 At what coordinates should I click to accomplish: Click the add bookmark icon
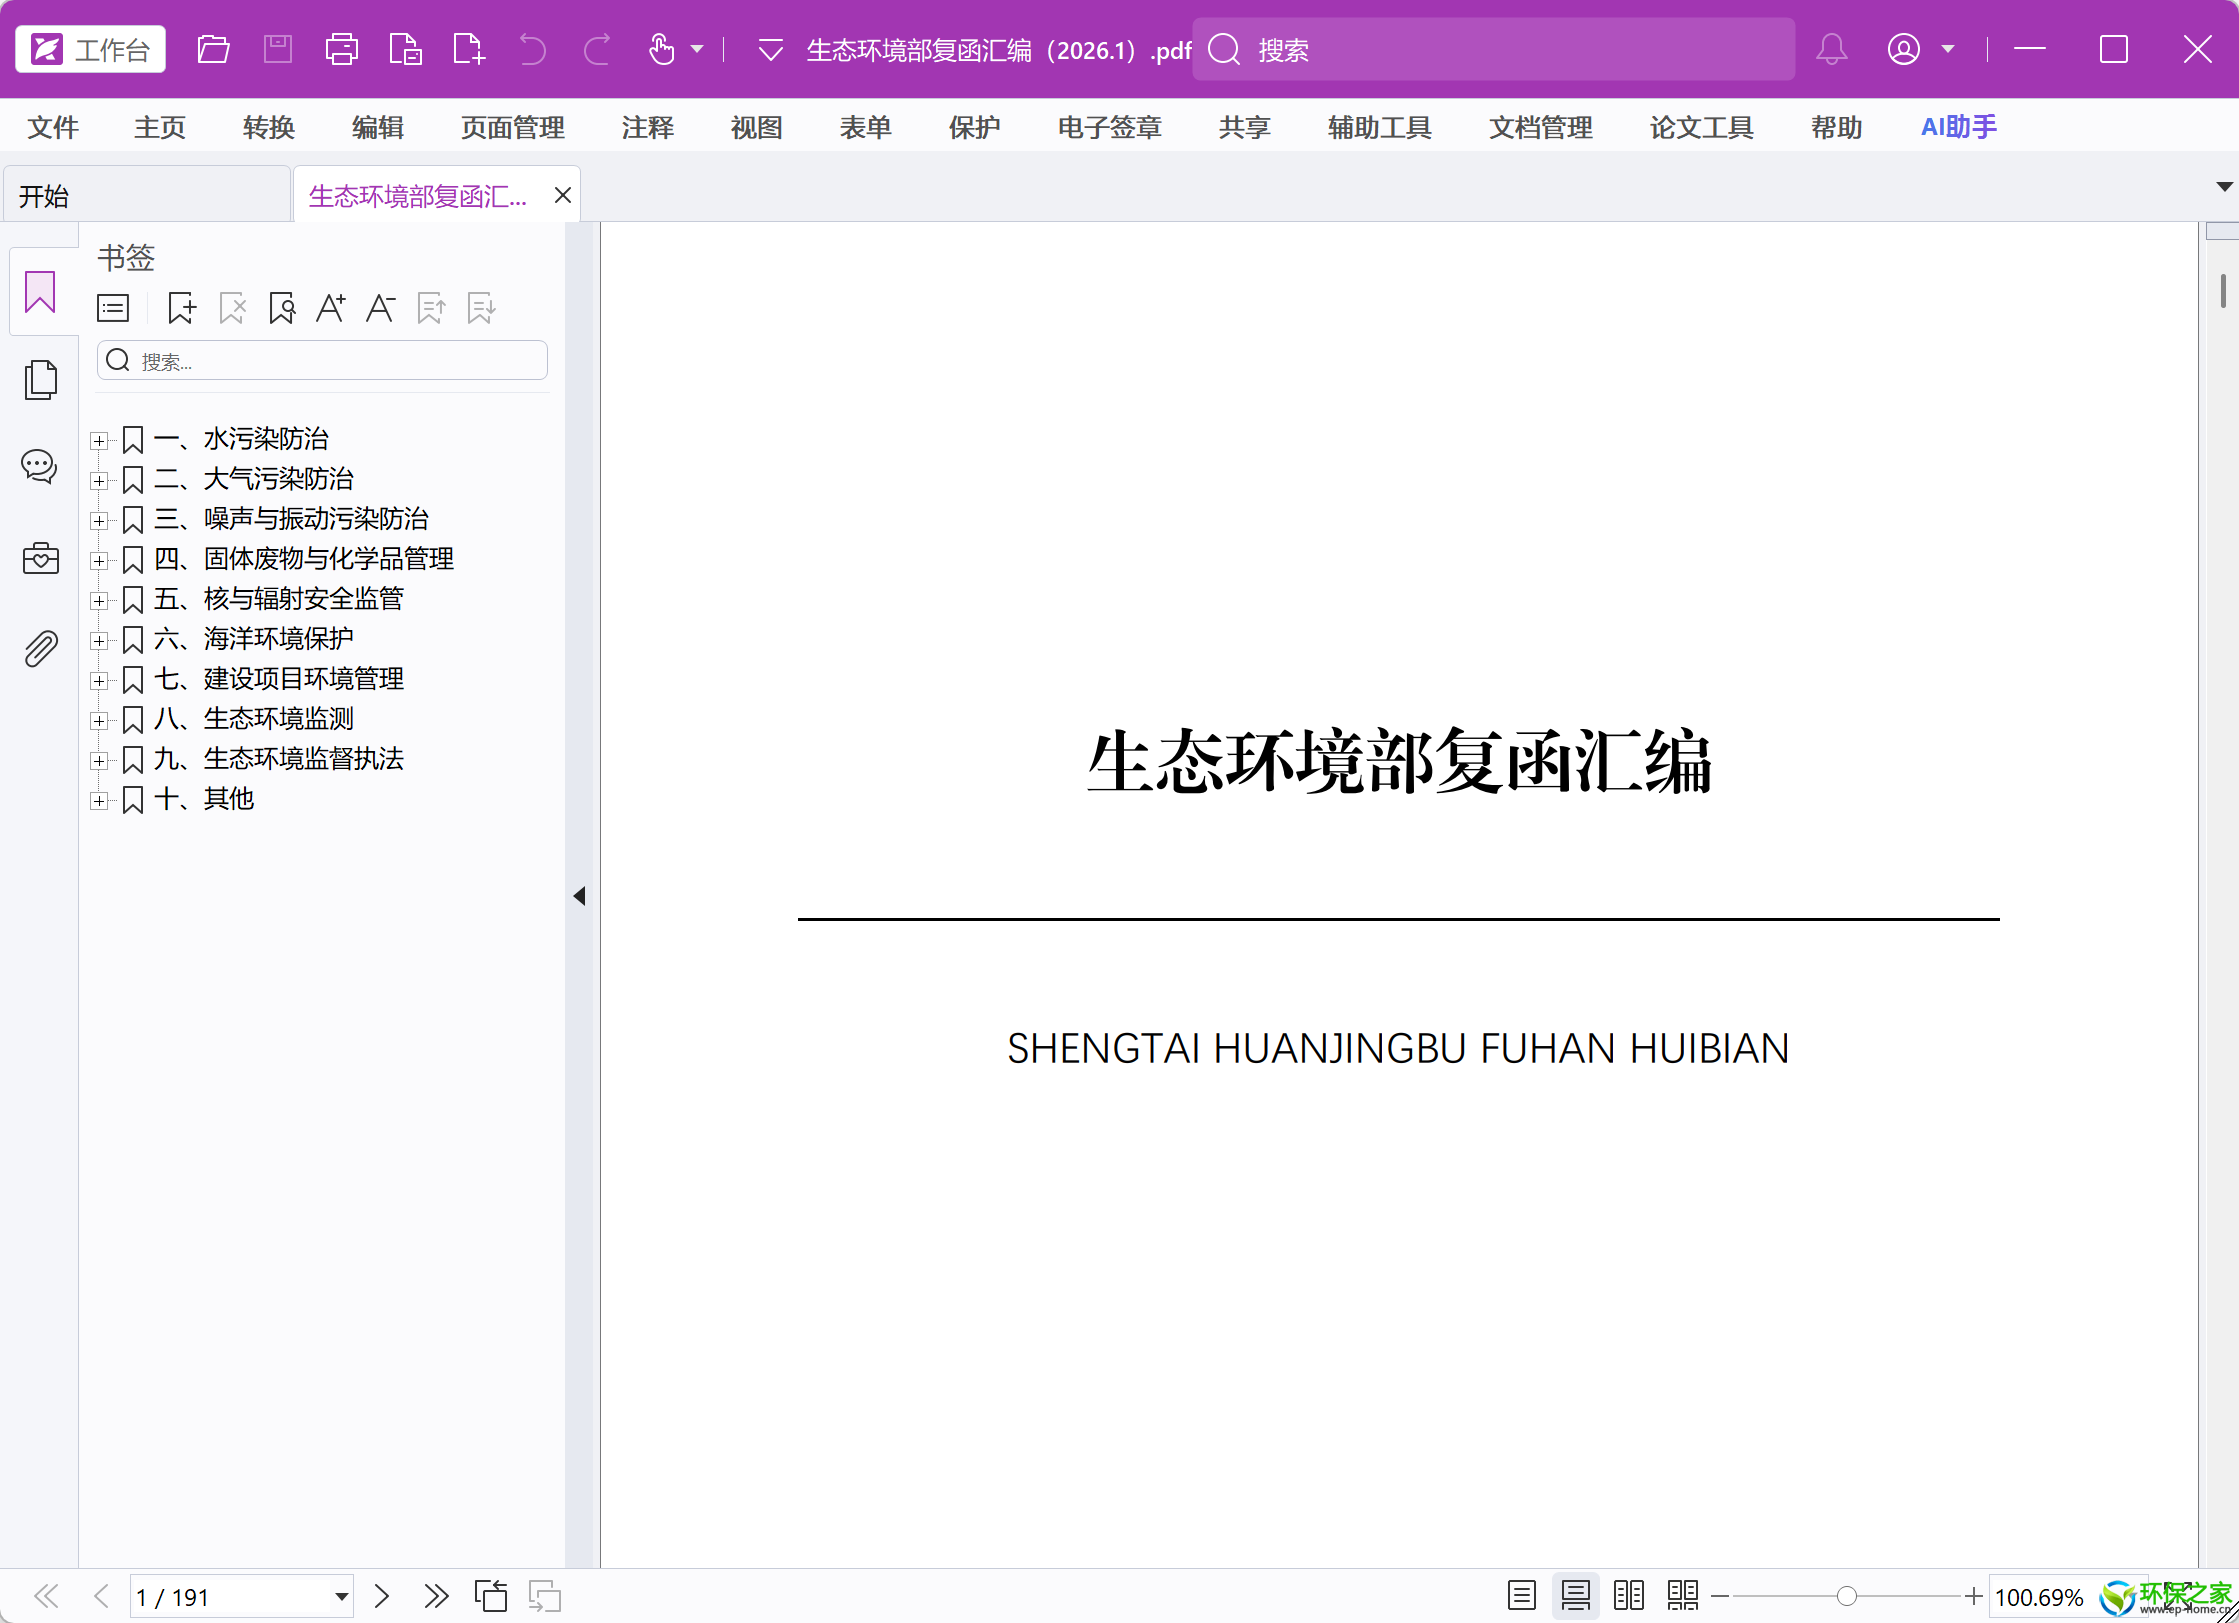[x=181, y=308]
